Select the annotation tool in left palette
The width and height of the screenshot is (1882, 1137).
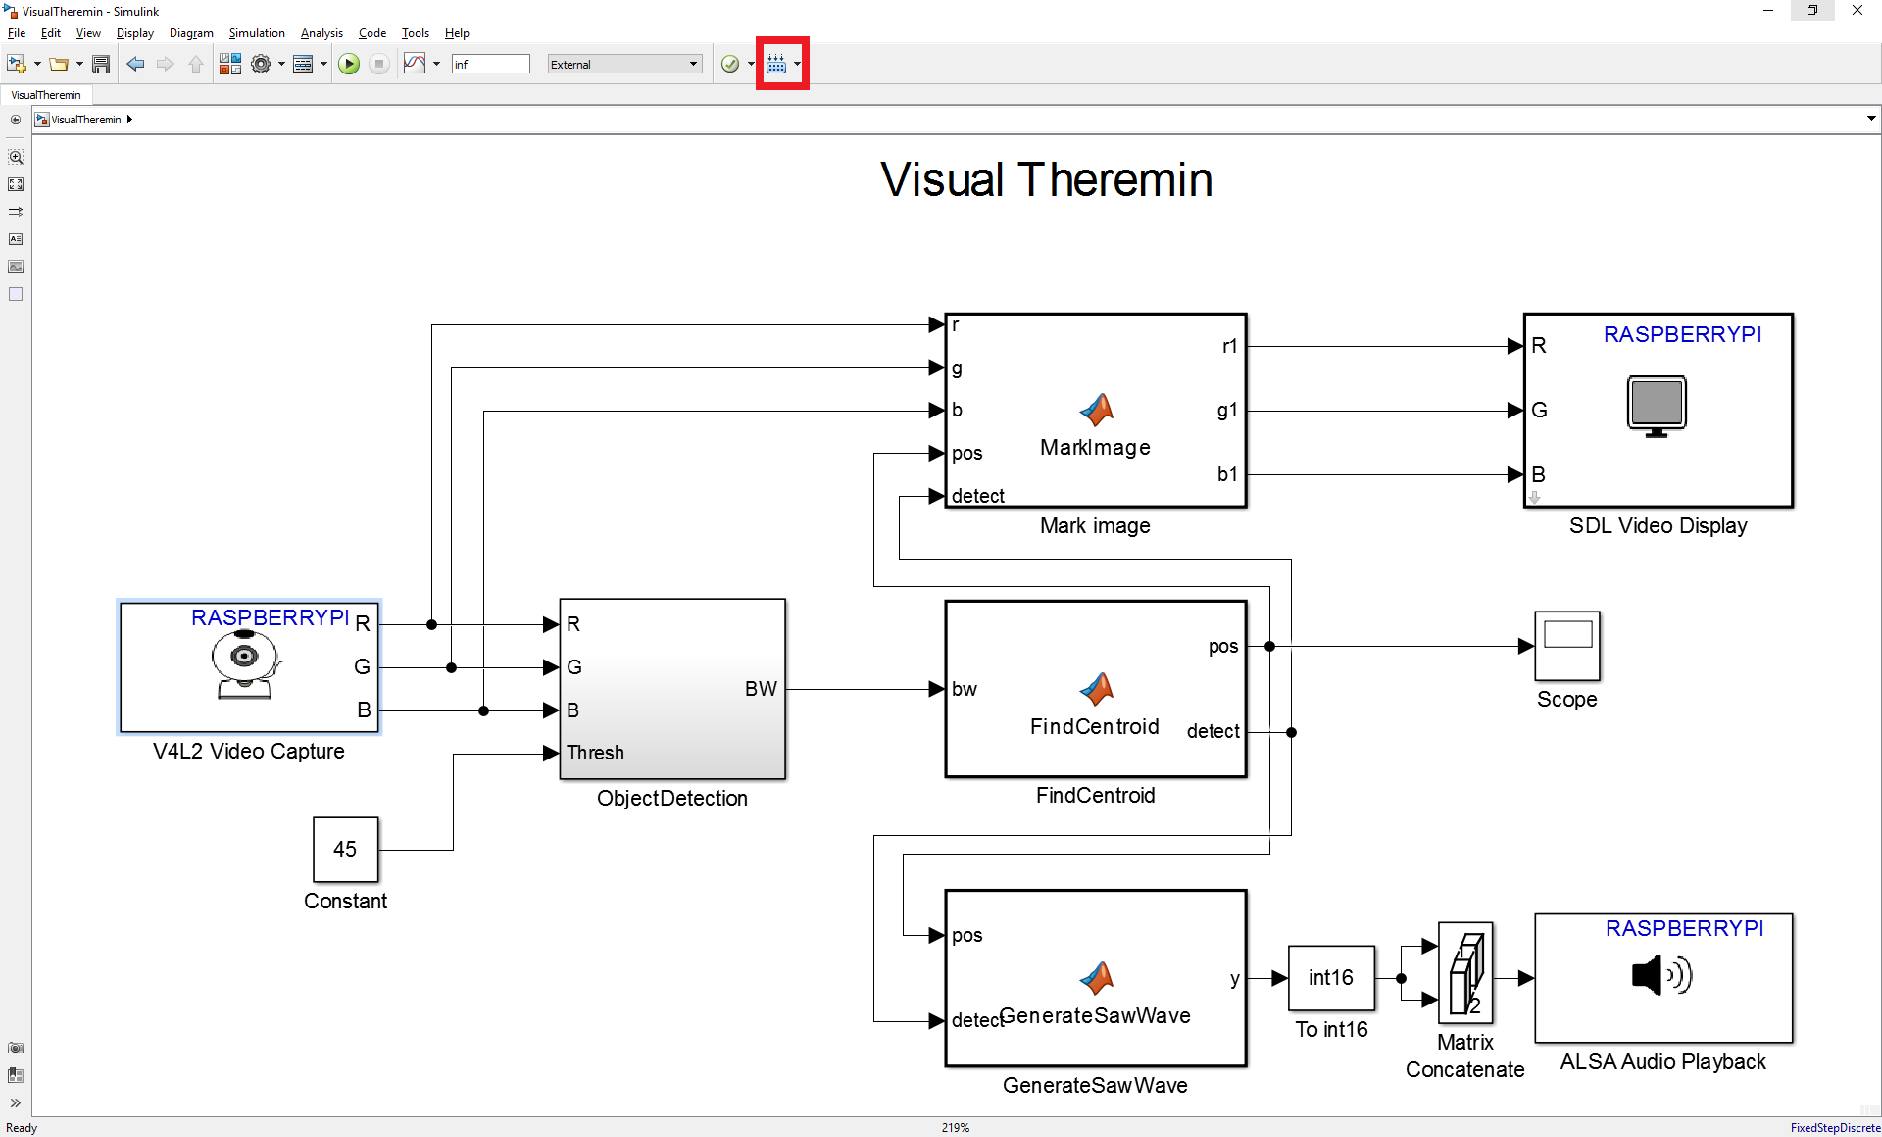[16, 239]
